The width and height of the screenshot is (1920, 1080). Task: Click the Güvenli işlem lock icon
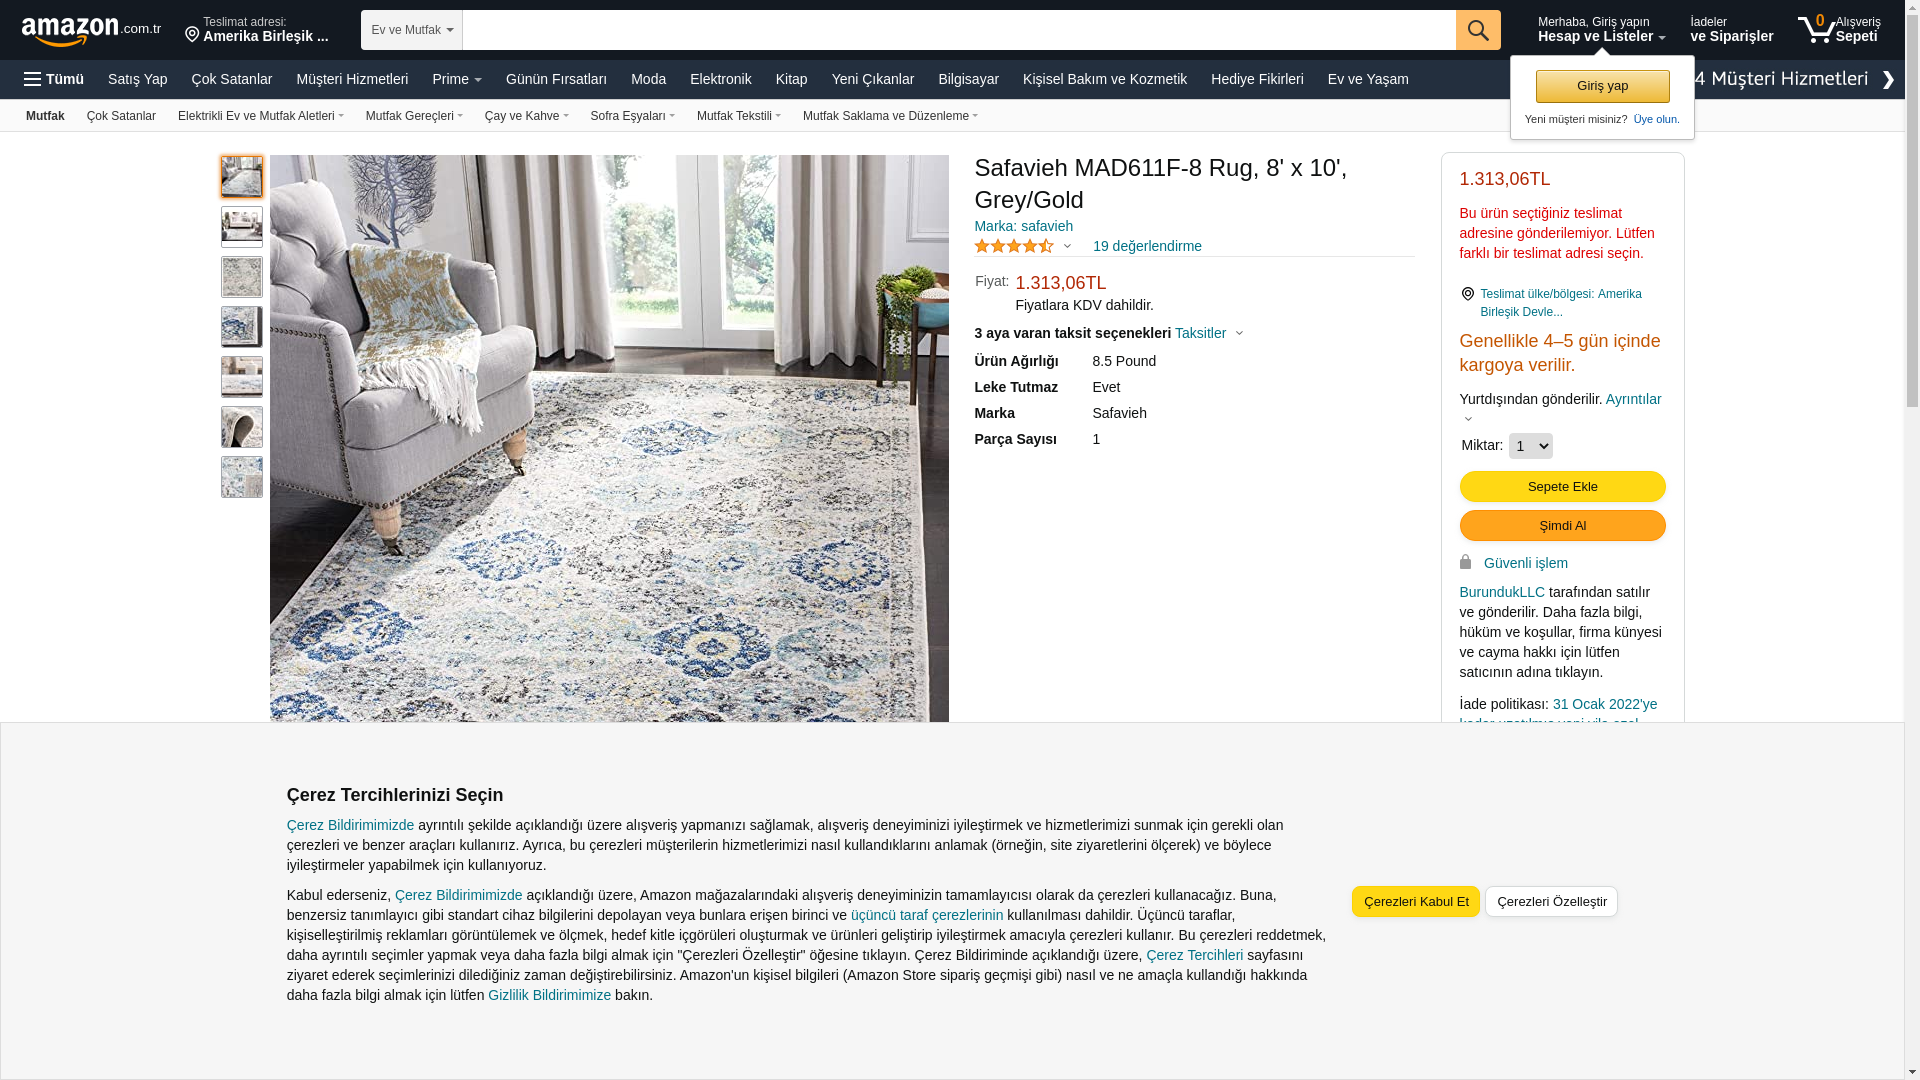1466,562
